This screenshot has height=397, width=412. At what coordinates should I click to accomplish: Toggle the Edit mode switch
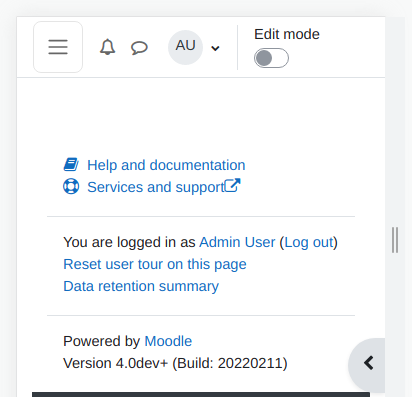click(x=271, y=58)
